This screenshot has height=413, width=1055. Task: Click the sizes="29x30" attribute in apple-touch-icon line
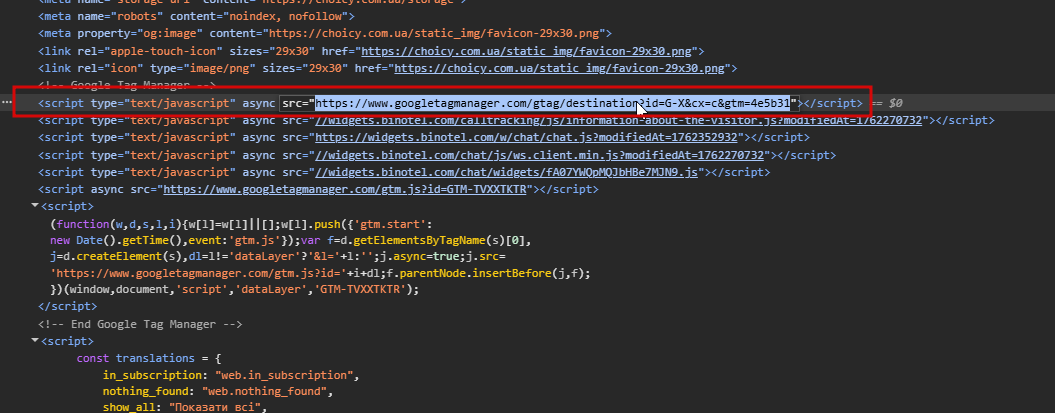(272, 51)
